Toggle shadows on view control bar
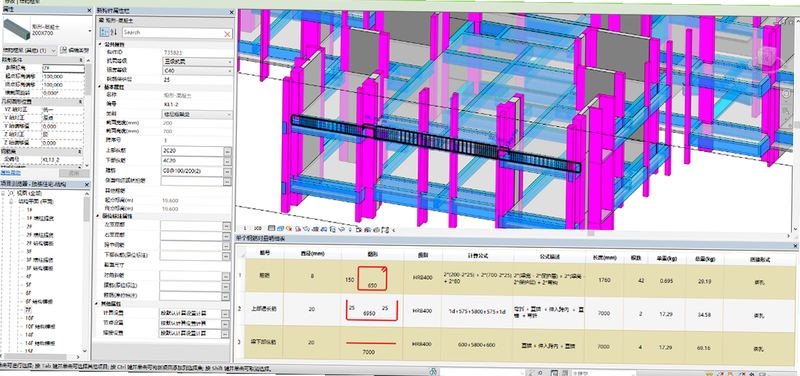 click(297, 229)
